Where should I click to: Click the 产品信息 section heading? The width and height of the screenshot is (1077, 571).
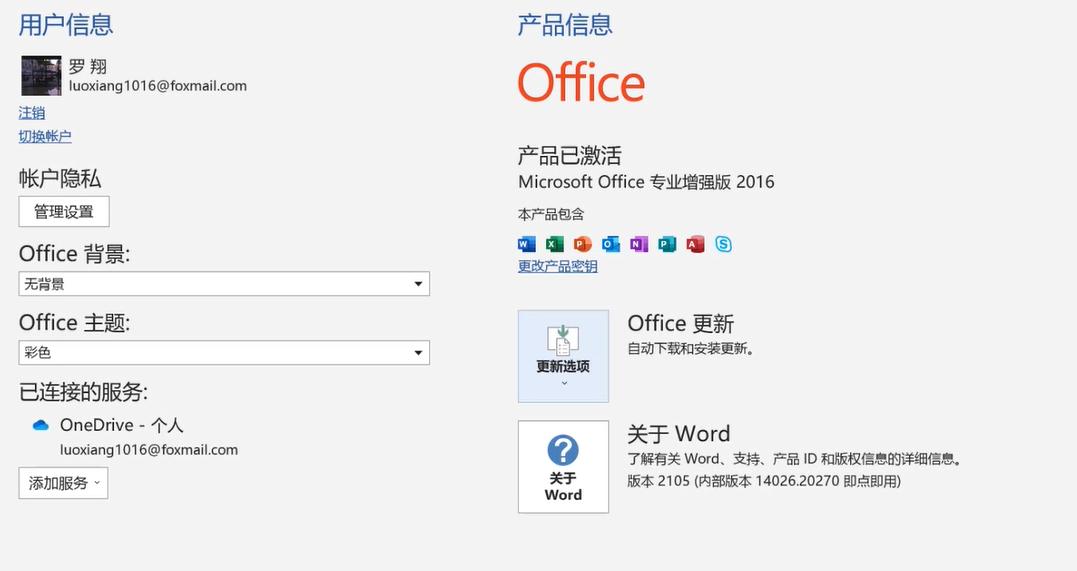(x=565, y=25)
